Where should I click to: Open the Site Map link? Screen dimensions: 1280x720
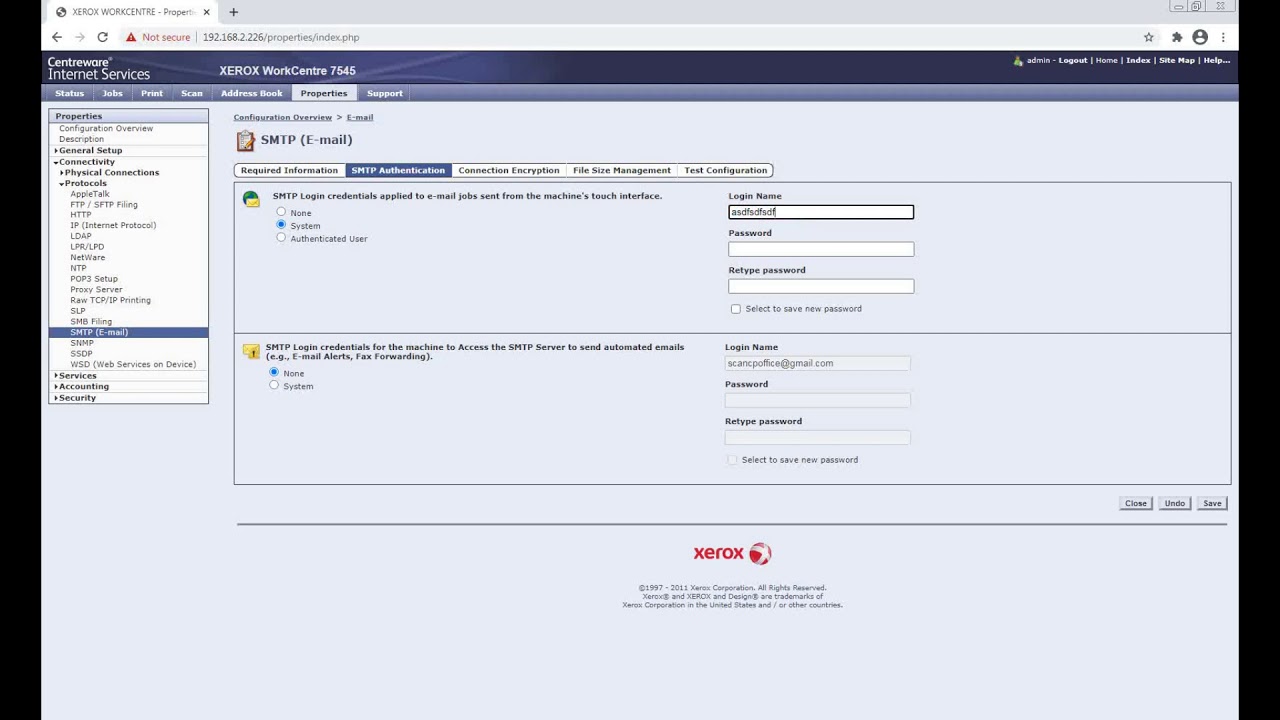tap(1177, 60)
